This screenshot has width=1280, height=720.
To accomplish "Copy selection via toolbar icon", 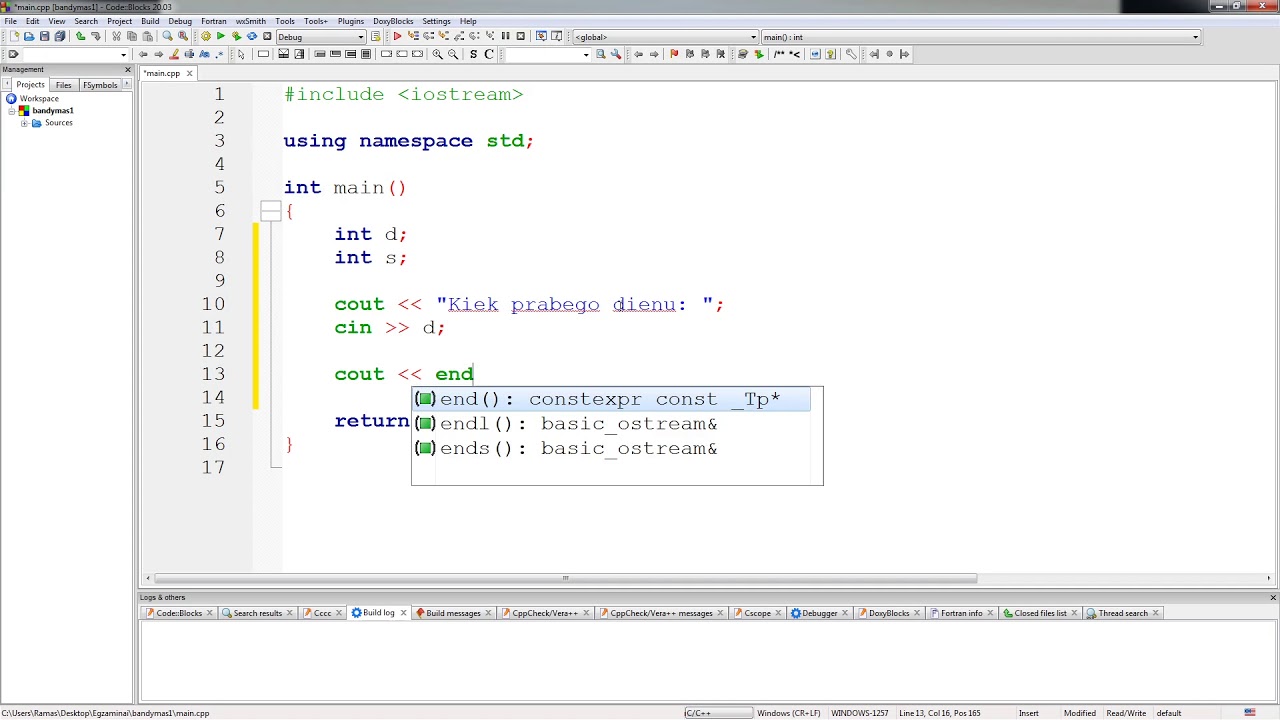I will (132, 36).
